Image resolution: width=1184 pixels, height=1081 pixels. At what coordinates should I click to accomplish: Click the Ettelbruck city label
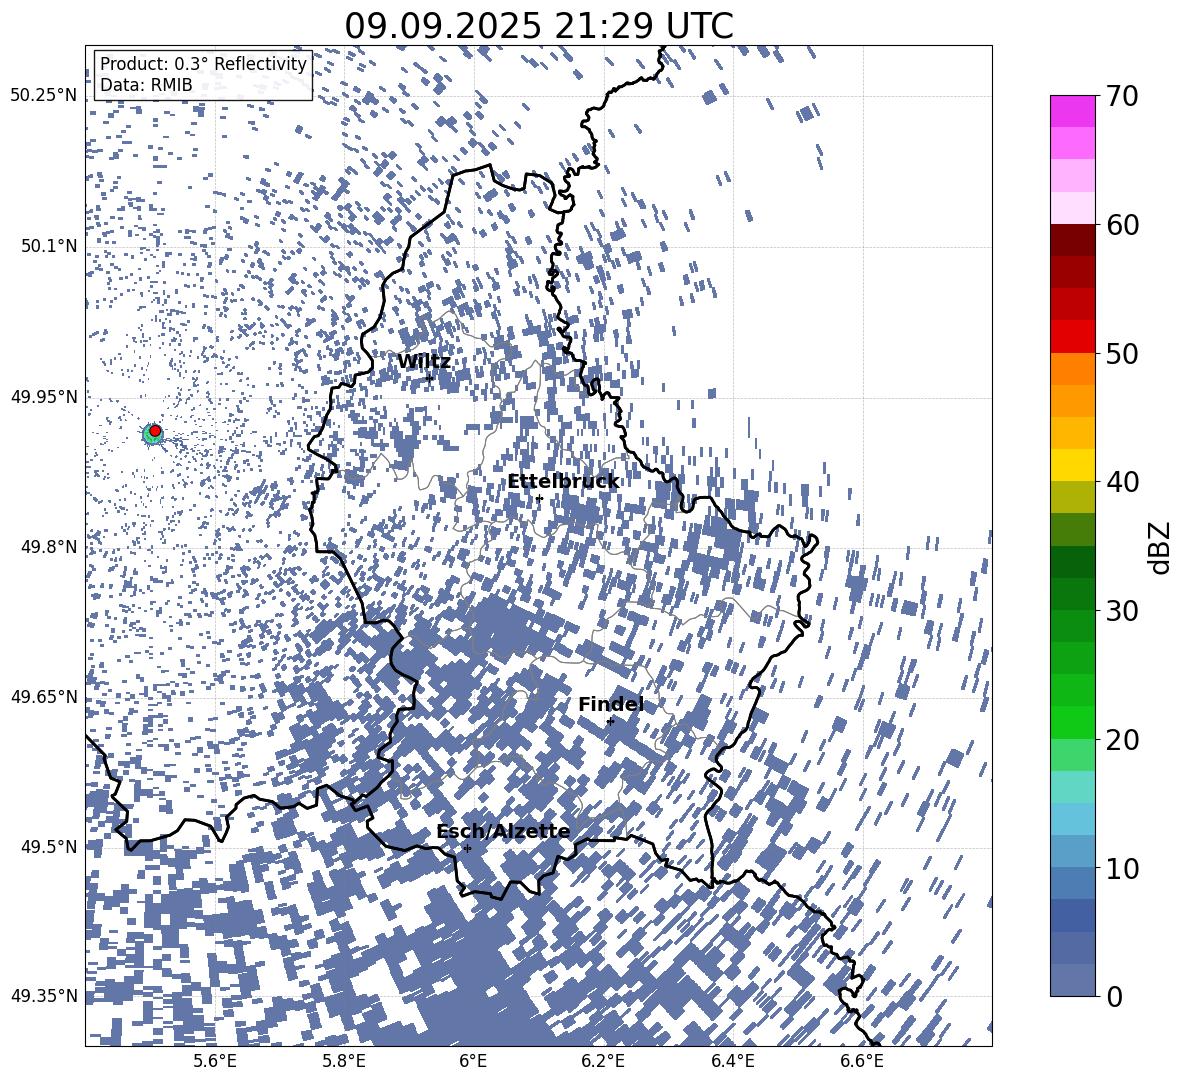click(x=563, y=482)
